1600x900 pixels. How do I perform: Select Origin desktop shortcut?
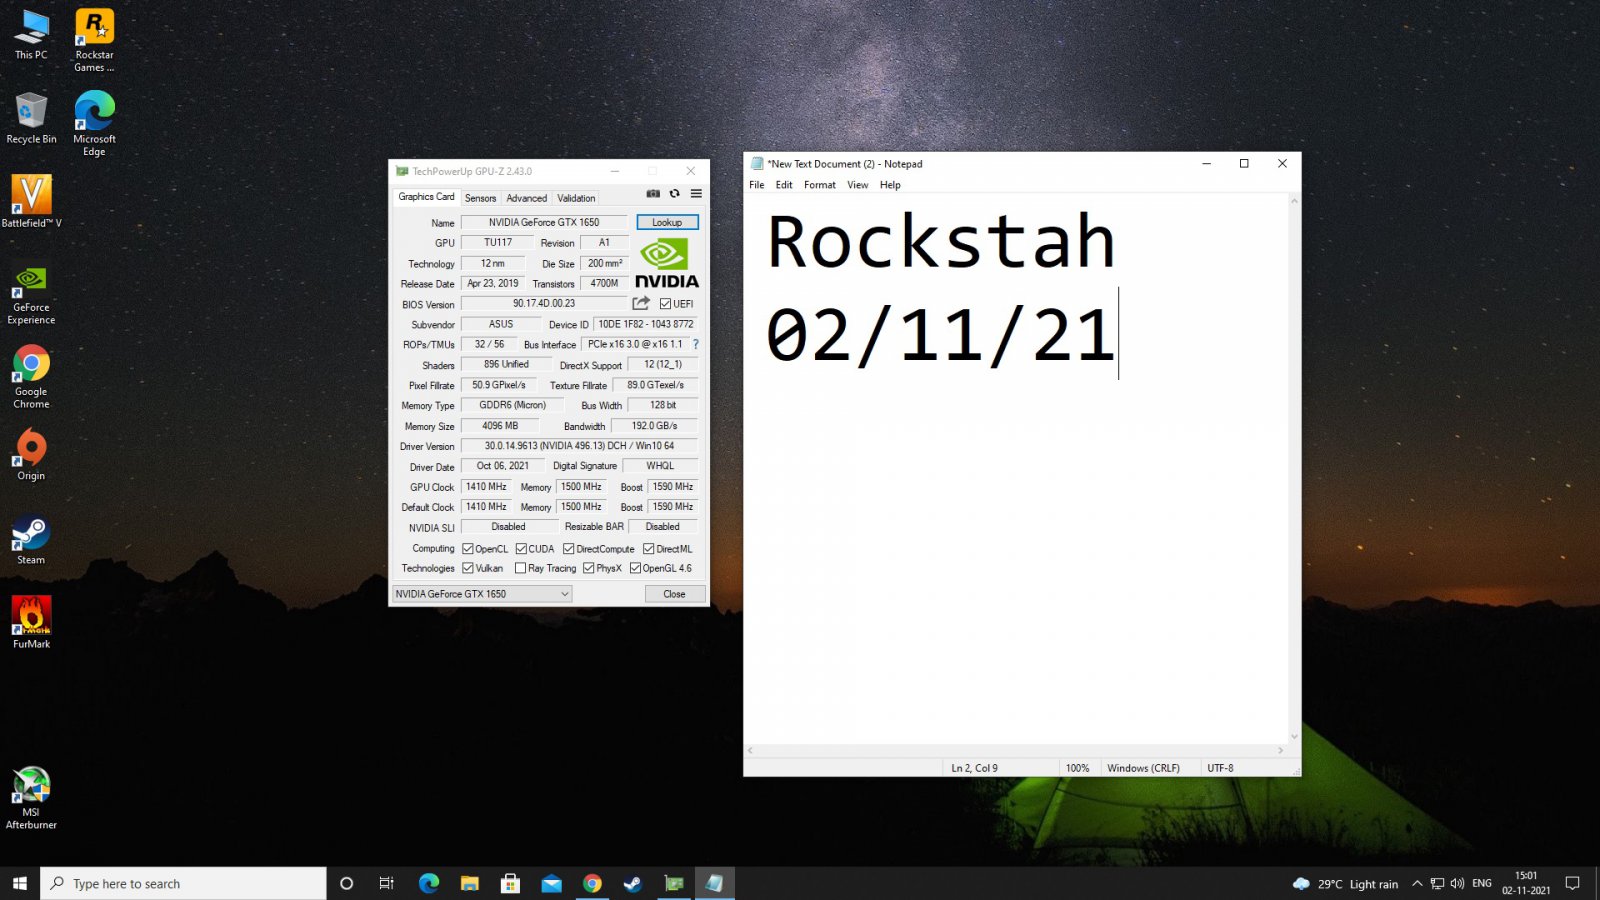click(x=31, y=454)
